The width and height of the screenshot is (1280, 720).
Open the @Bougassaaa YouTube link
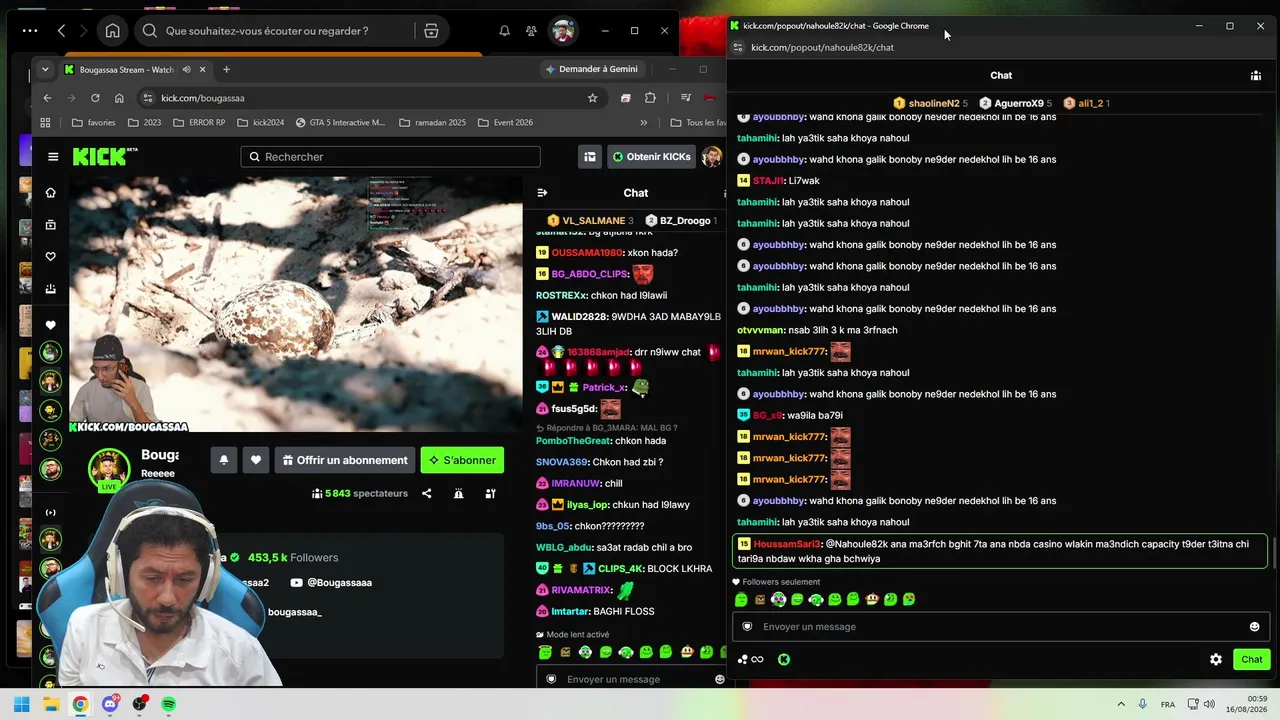tap(331, 583)
